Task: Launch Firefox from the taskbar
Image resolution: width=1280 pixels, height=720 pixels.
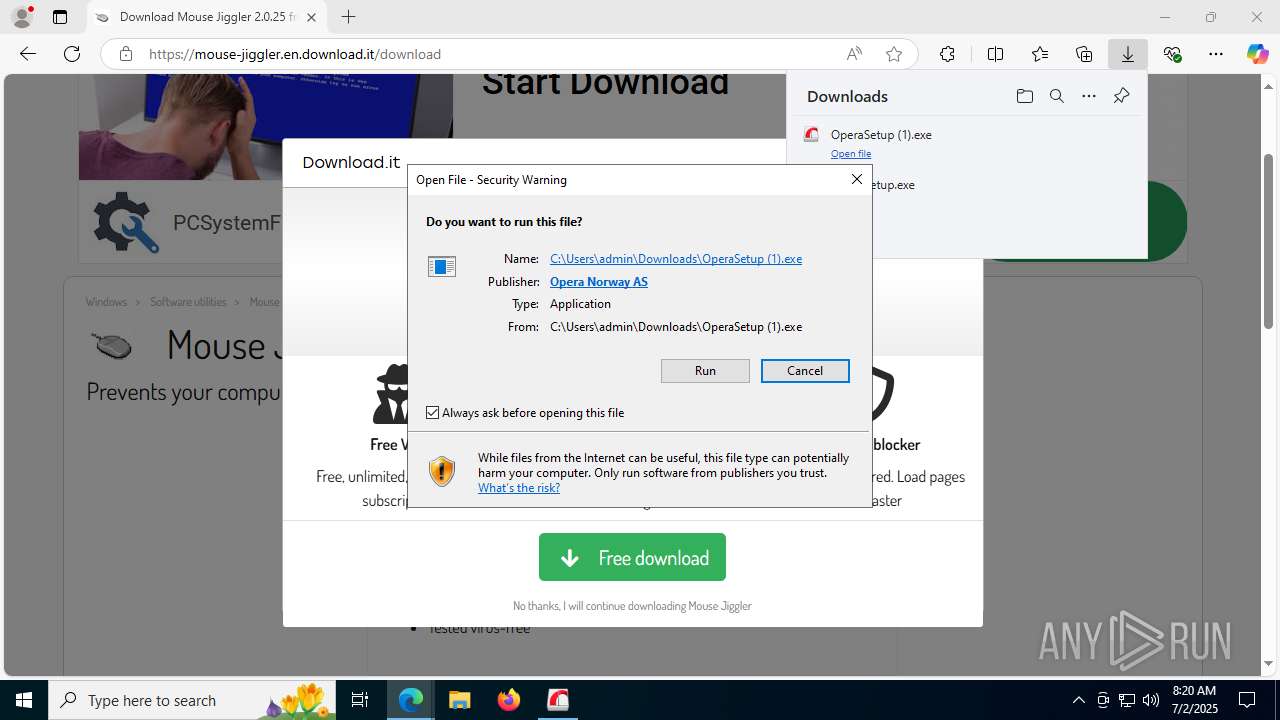Action: 508,700
